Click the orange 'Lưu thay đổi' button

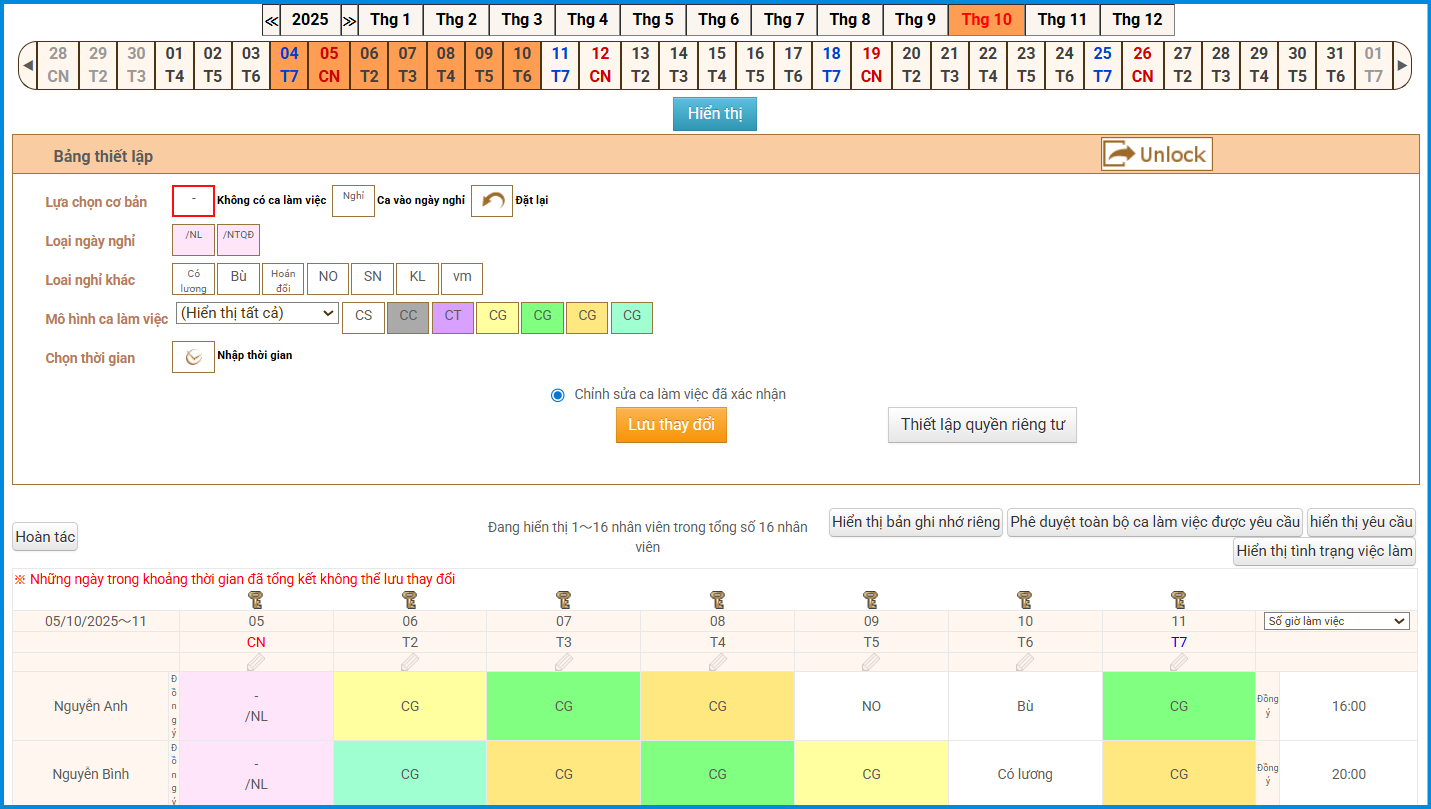point(671,425)
